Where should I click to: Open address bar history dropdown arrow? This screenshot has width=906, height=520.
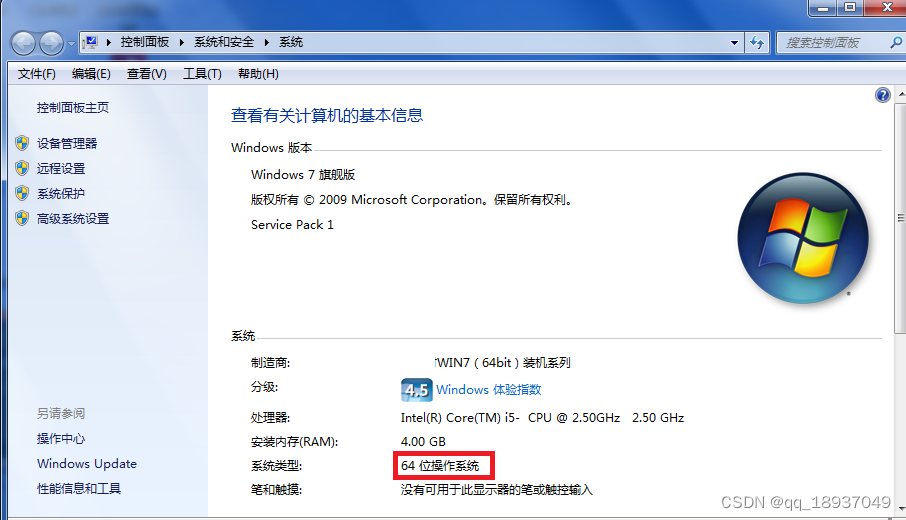[734, 43]
